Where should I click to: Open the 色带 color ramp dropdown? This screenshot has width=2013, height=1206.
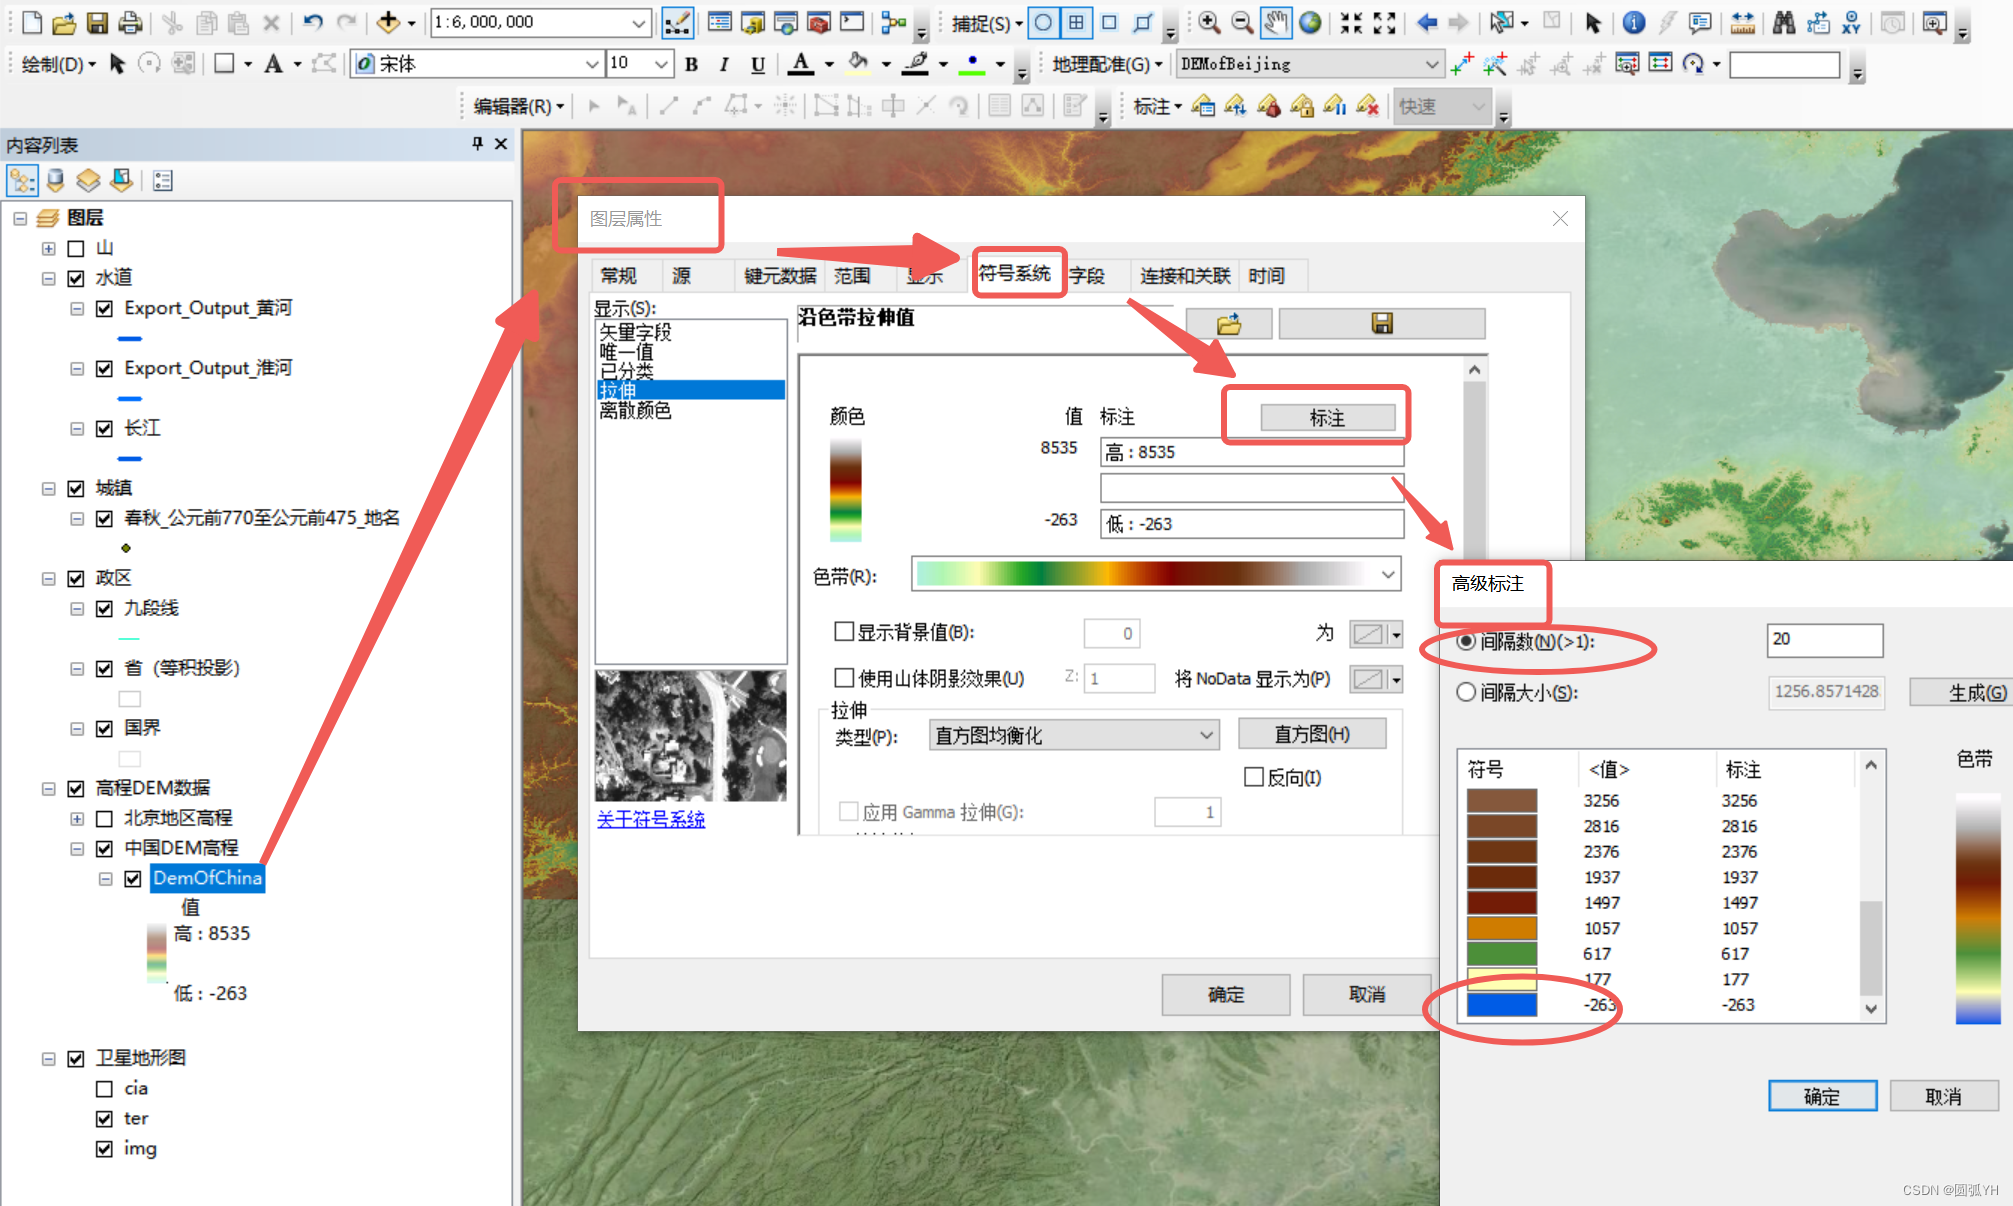(1387, 574)
